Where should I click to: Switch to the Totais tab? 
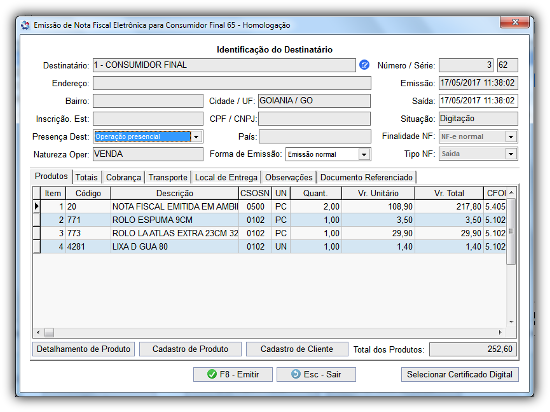(86, 177)
